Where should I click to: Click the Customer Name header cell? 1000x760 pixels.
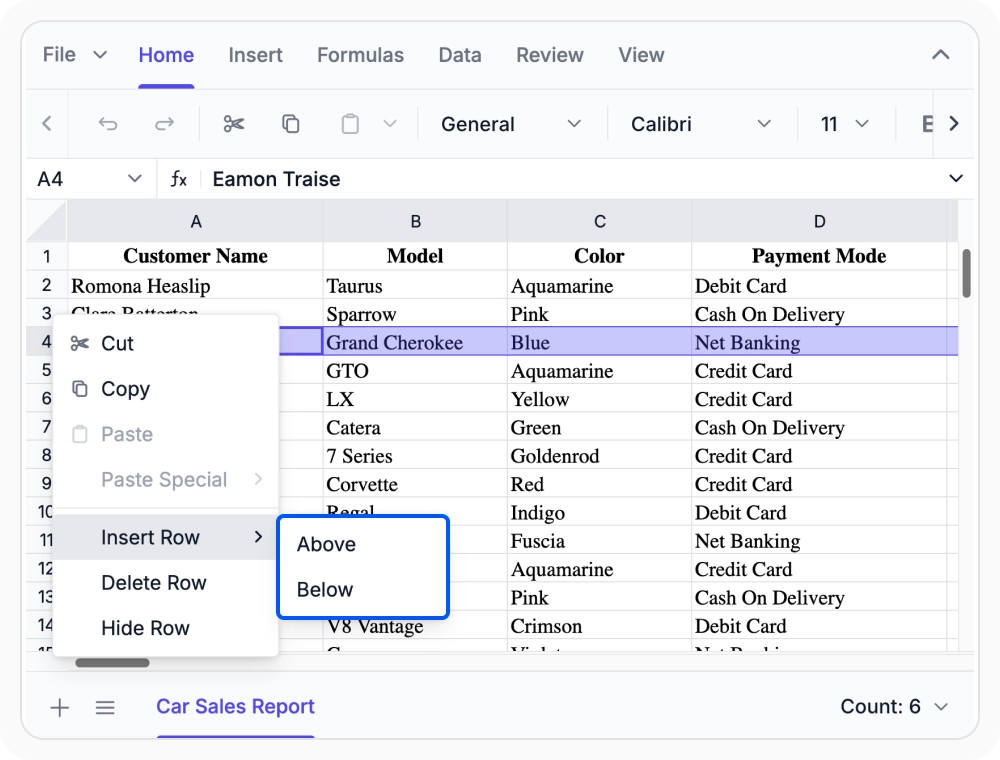pyautogui.click(x=195, y=256)
